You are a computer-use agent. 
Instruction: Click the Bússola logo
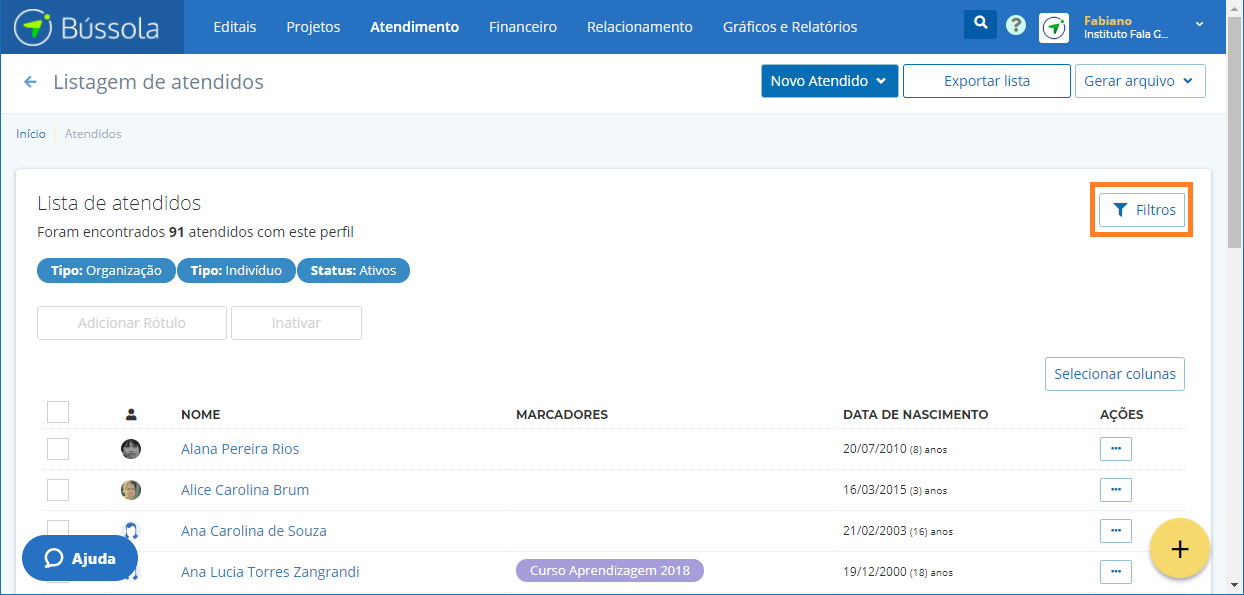point(87,27)
